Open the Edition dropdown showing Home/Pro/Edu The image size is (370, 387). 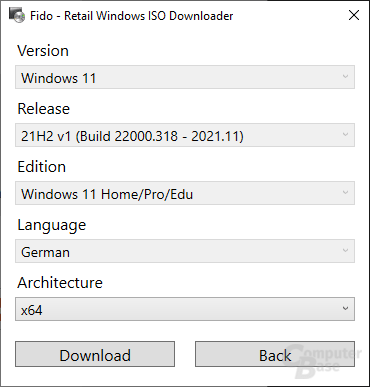click(185, 193)
